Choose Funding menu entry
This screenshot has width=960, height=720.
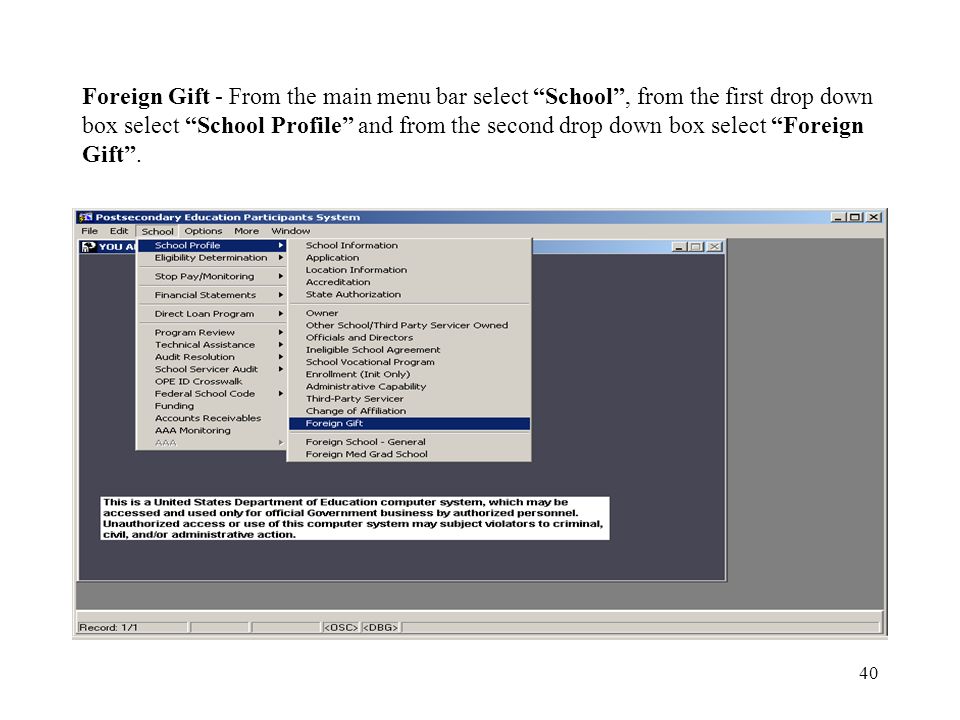point(211,406)
